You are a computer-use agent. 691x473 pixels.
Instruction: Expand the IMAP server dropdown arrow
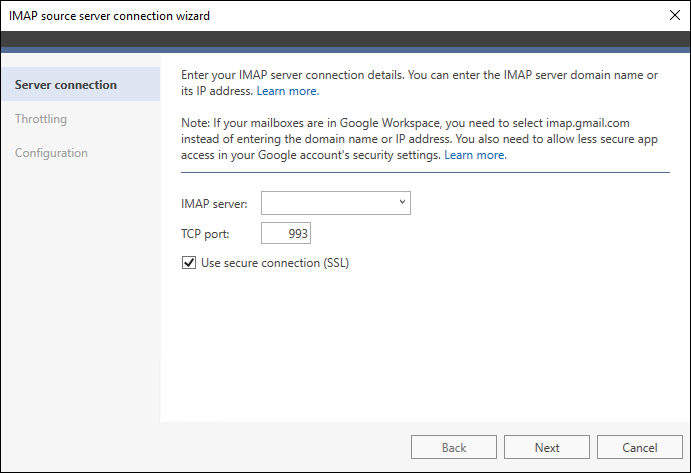[x=402, y=202]
